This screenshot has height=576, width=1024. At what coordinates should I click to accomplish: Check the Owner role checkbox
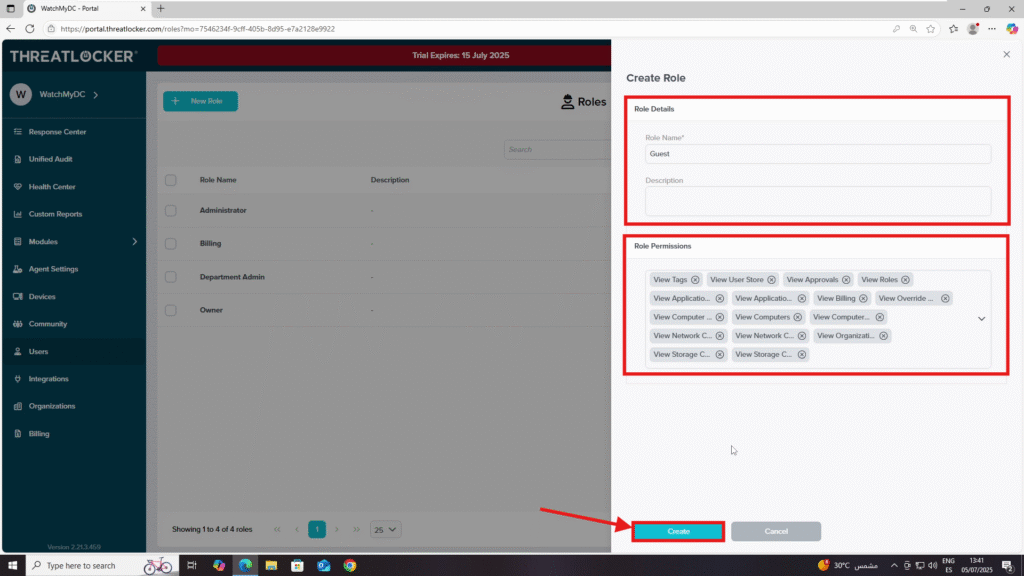[170, 310]
